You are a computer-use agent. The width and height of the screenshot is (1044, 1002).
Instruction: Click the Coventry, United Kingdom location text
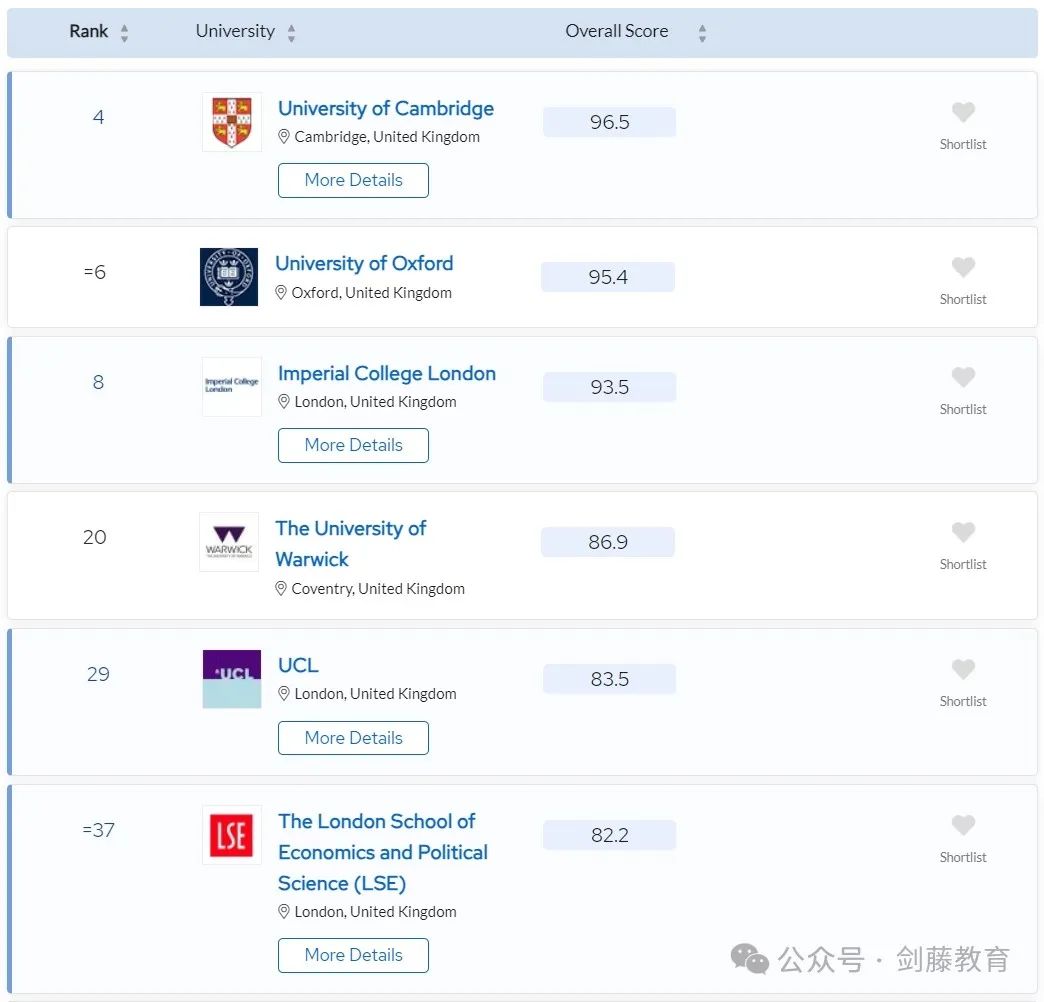click(x=378, y=589)
